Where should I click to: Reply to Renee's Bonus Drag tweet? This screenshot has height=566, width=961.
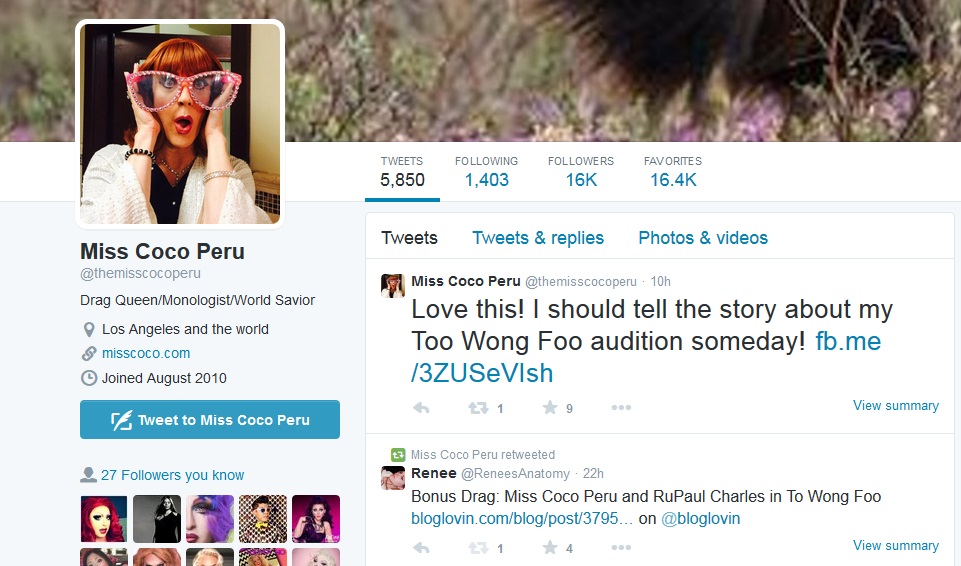click(x=421, y=548)
